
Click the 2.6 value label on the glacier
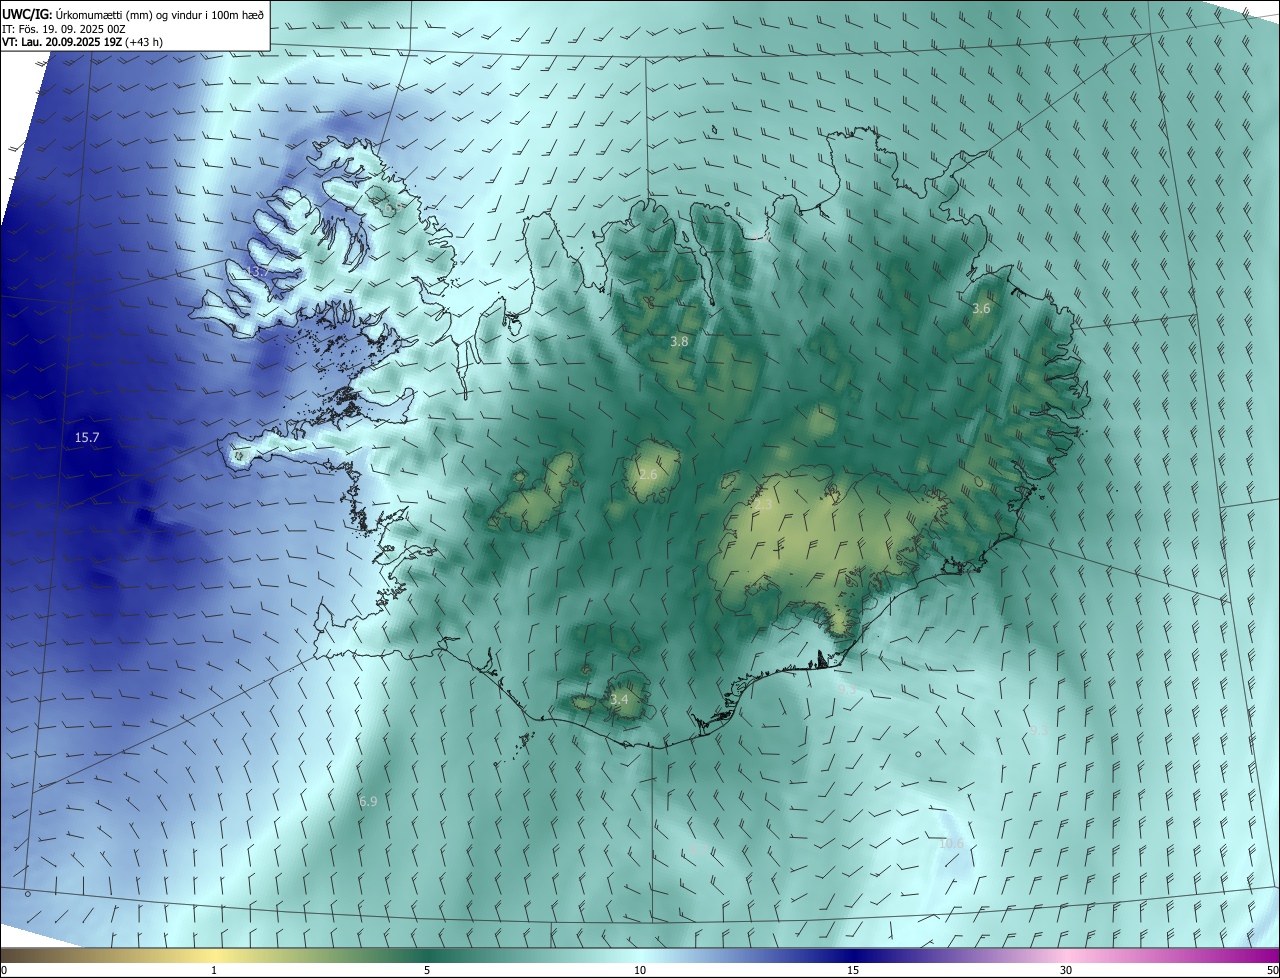648,474
